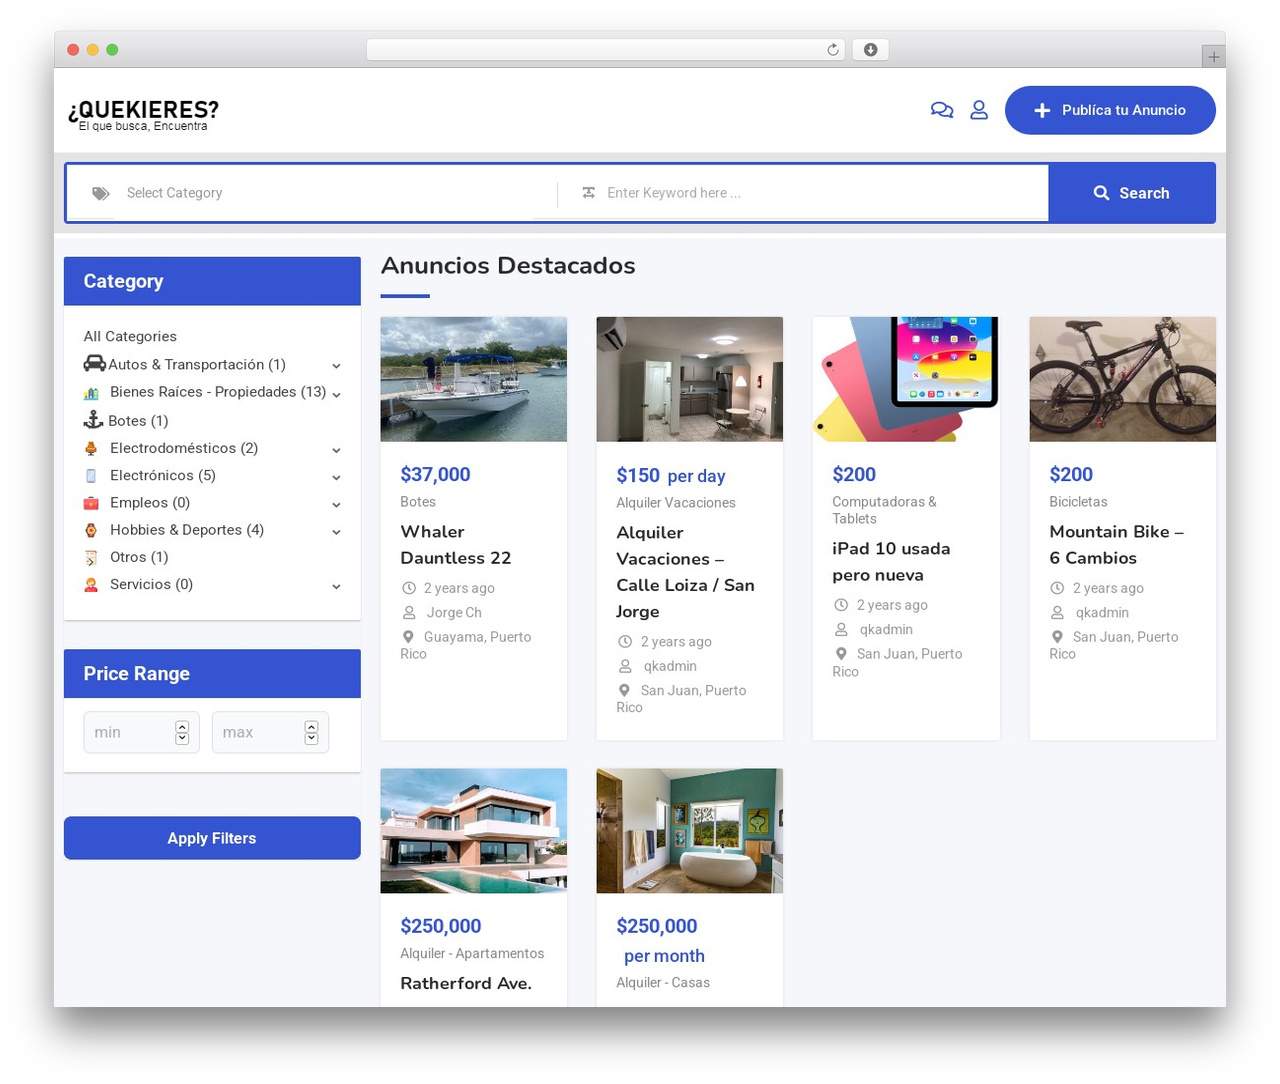Click the browser download icon
The width and height of the screenshot is (1280, 1084).
870,50
